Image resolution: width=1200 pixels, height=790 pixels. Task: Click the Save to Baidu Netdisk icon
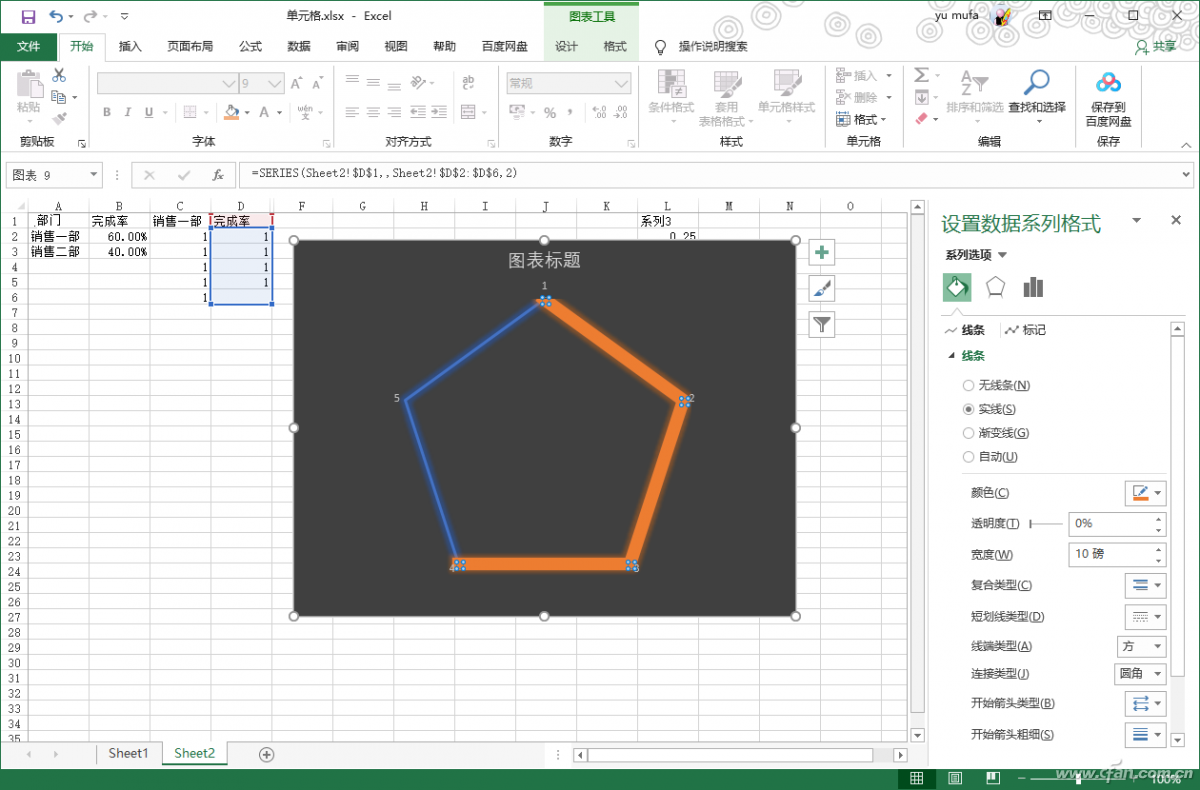pos(1108,83)
